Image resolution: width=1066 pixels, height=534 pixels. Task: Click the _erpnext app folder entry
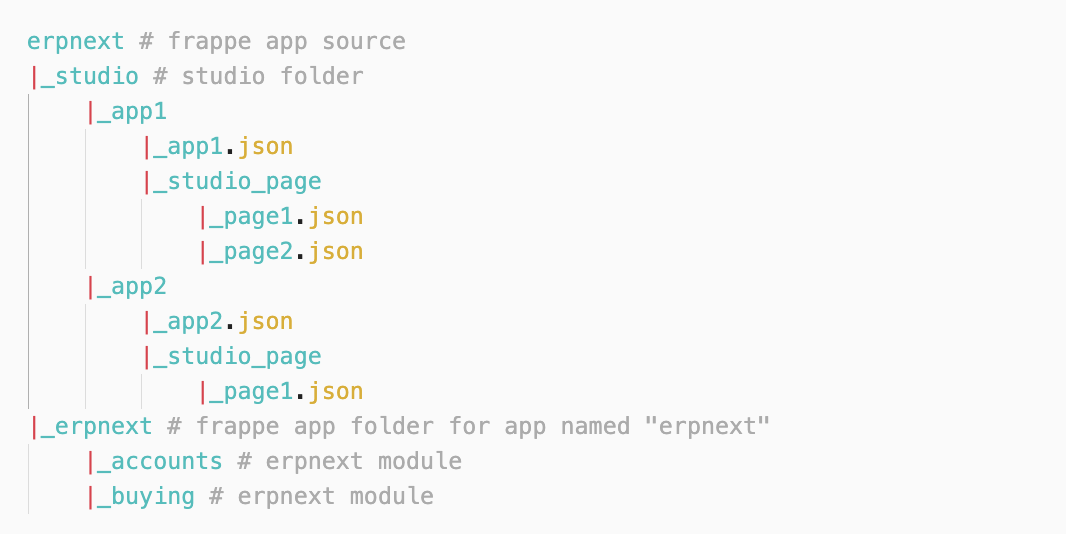[x=97, y=427]
